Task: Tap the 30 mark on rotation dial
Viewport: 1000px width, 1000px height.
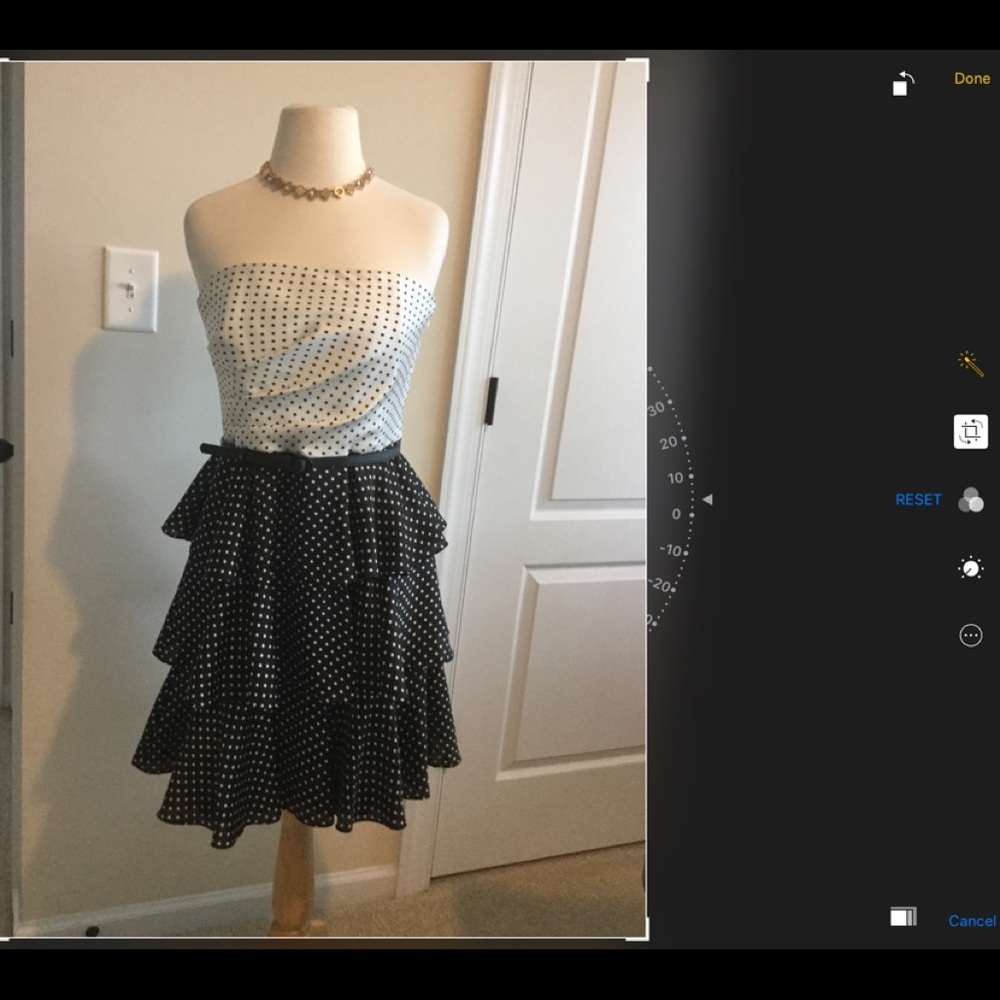Action: point(657,409)
